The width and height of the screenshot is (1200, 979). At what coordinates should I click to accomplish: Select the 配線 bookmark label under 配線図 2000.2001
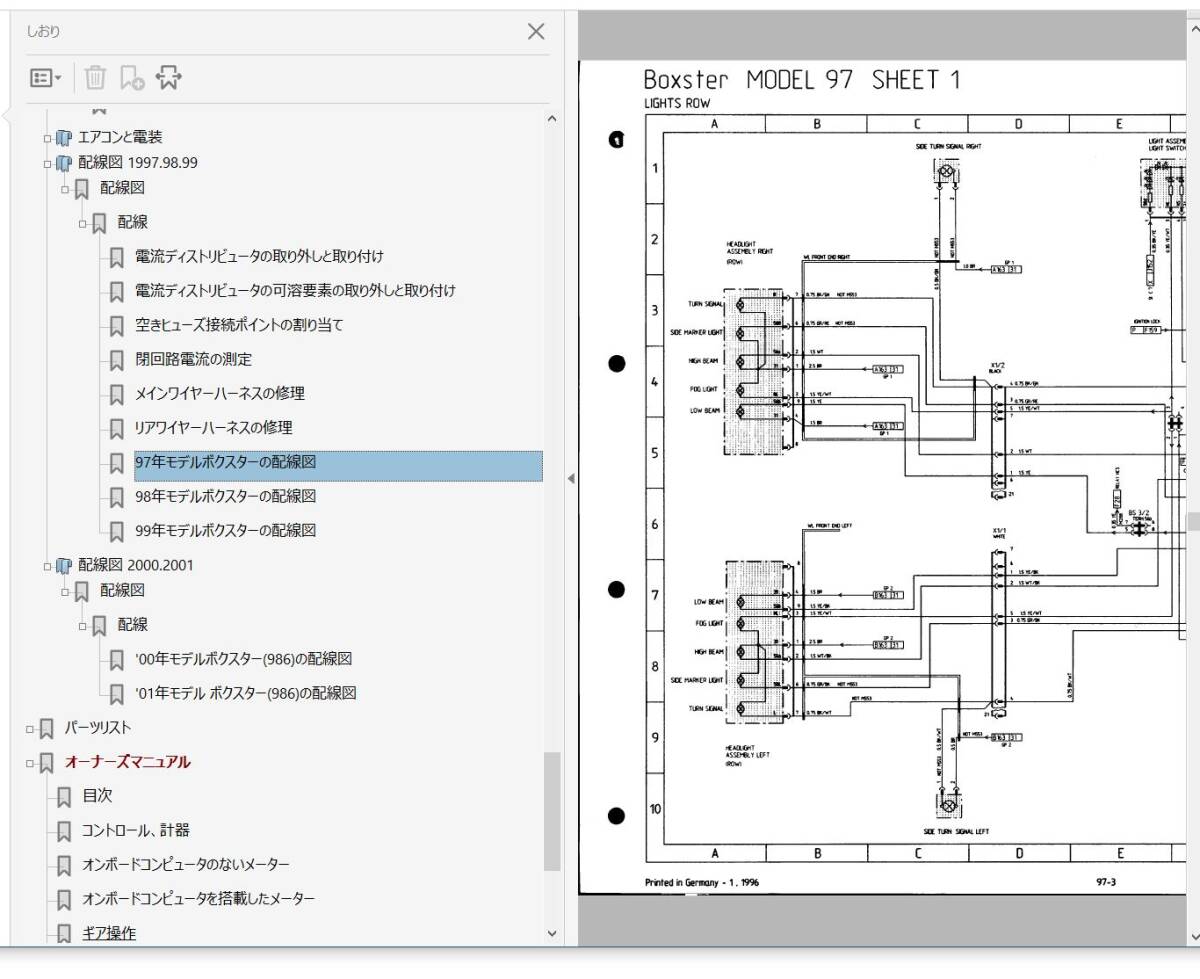pyautogui.click(x=133, y=625)
